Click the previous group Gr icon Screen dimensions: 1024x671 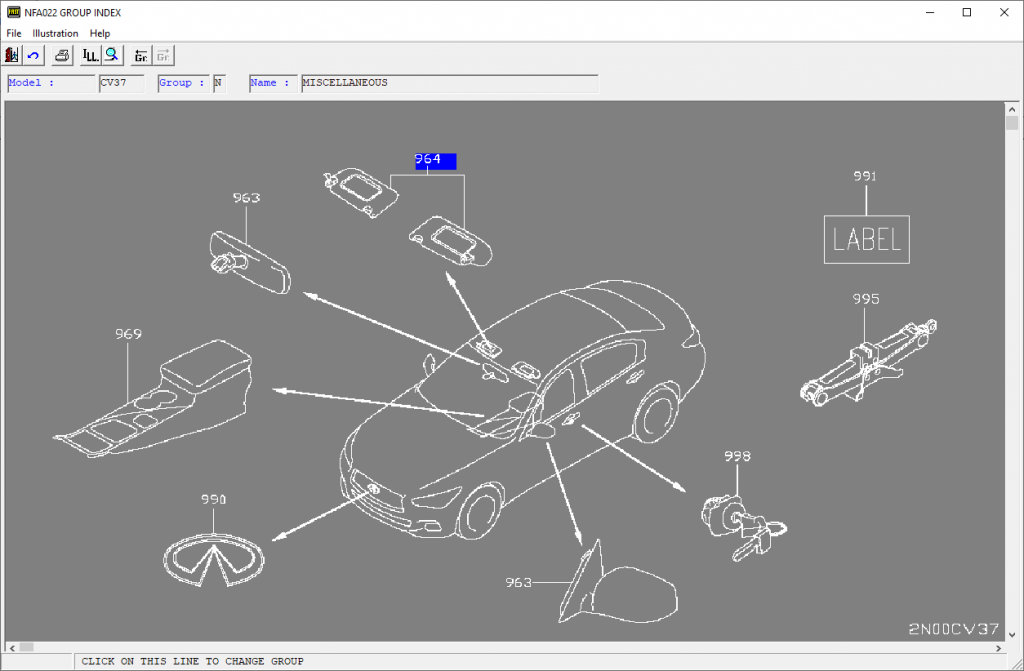coord(140,55)
